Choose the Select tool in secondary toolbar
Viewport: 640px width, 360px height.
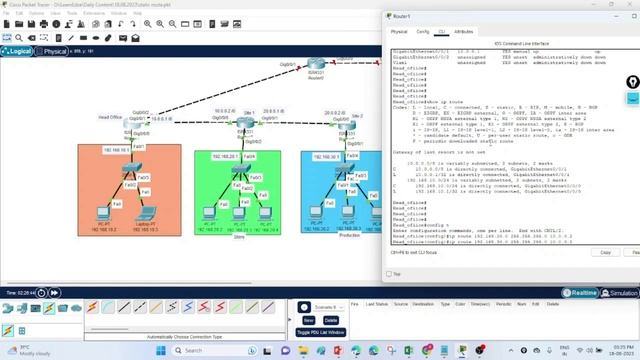point(7,38)
